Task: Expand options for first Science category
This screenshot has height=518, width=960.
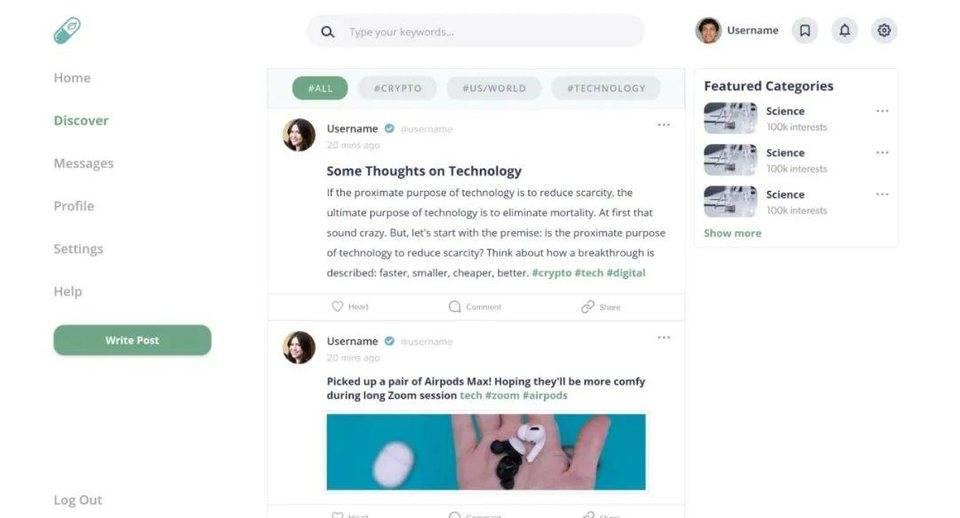Action: coord(882,111)
